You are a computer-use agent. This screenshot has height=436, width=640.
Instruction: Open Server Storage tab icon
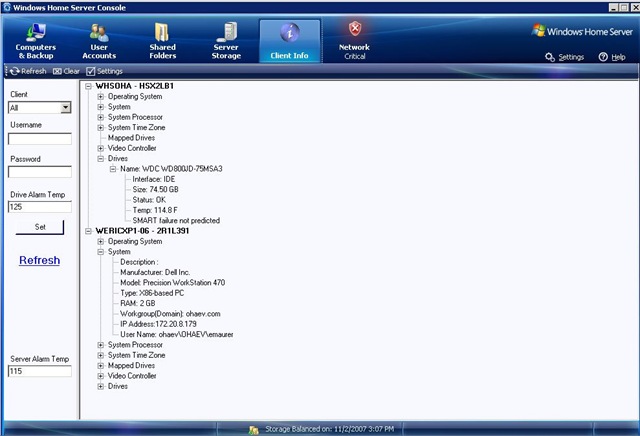coord(227,32)
